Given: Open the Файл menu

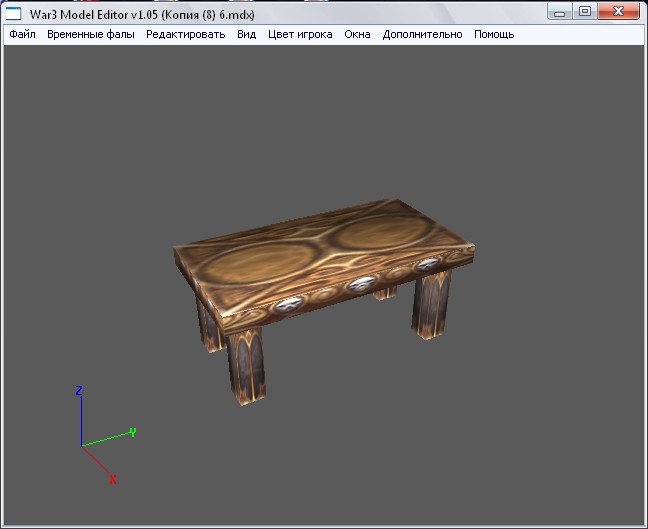Looking at the screenshot, I should (22, 34).
